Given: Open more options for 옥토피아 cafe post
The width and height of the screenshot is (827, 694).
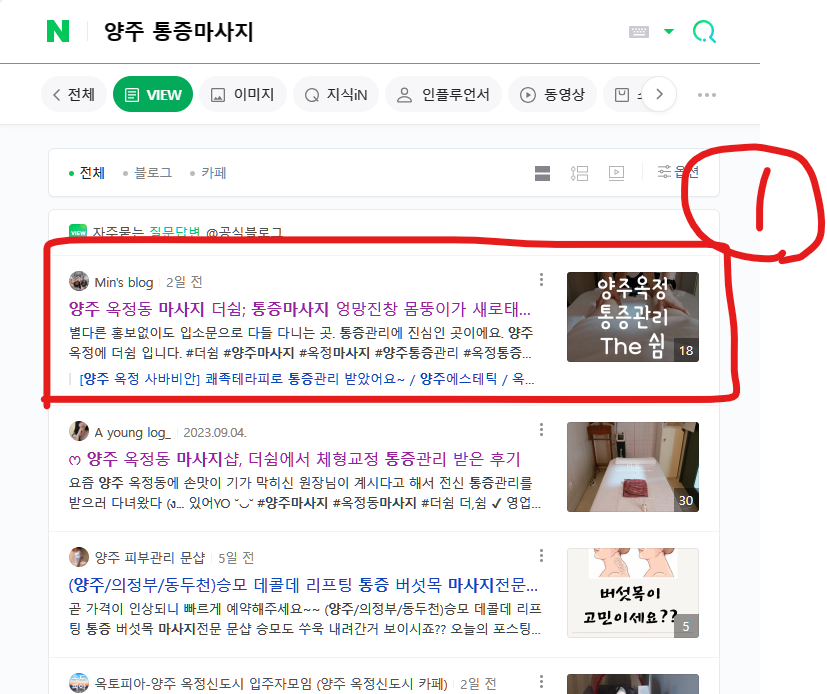Looking at the screenshot, I should pos(541,681).
